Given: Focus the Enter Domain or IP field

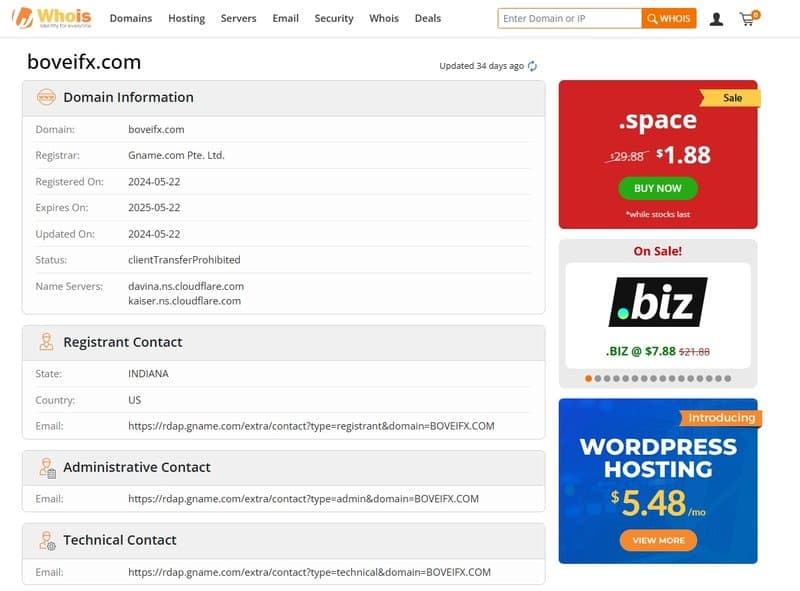Looking at the screenshot, I should tap(569, 18).
